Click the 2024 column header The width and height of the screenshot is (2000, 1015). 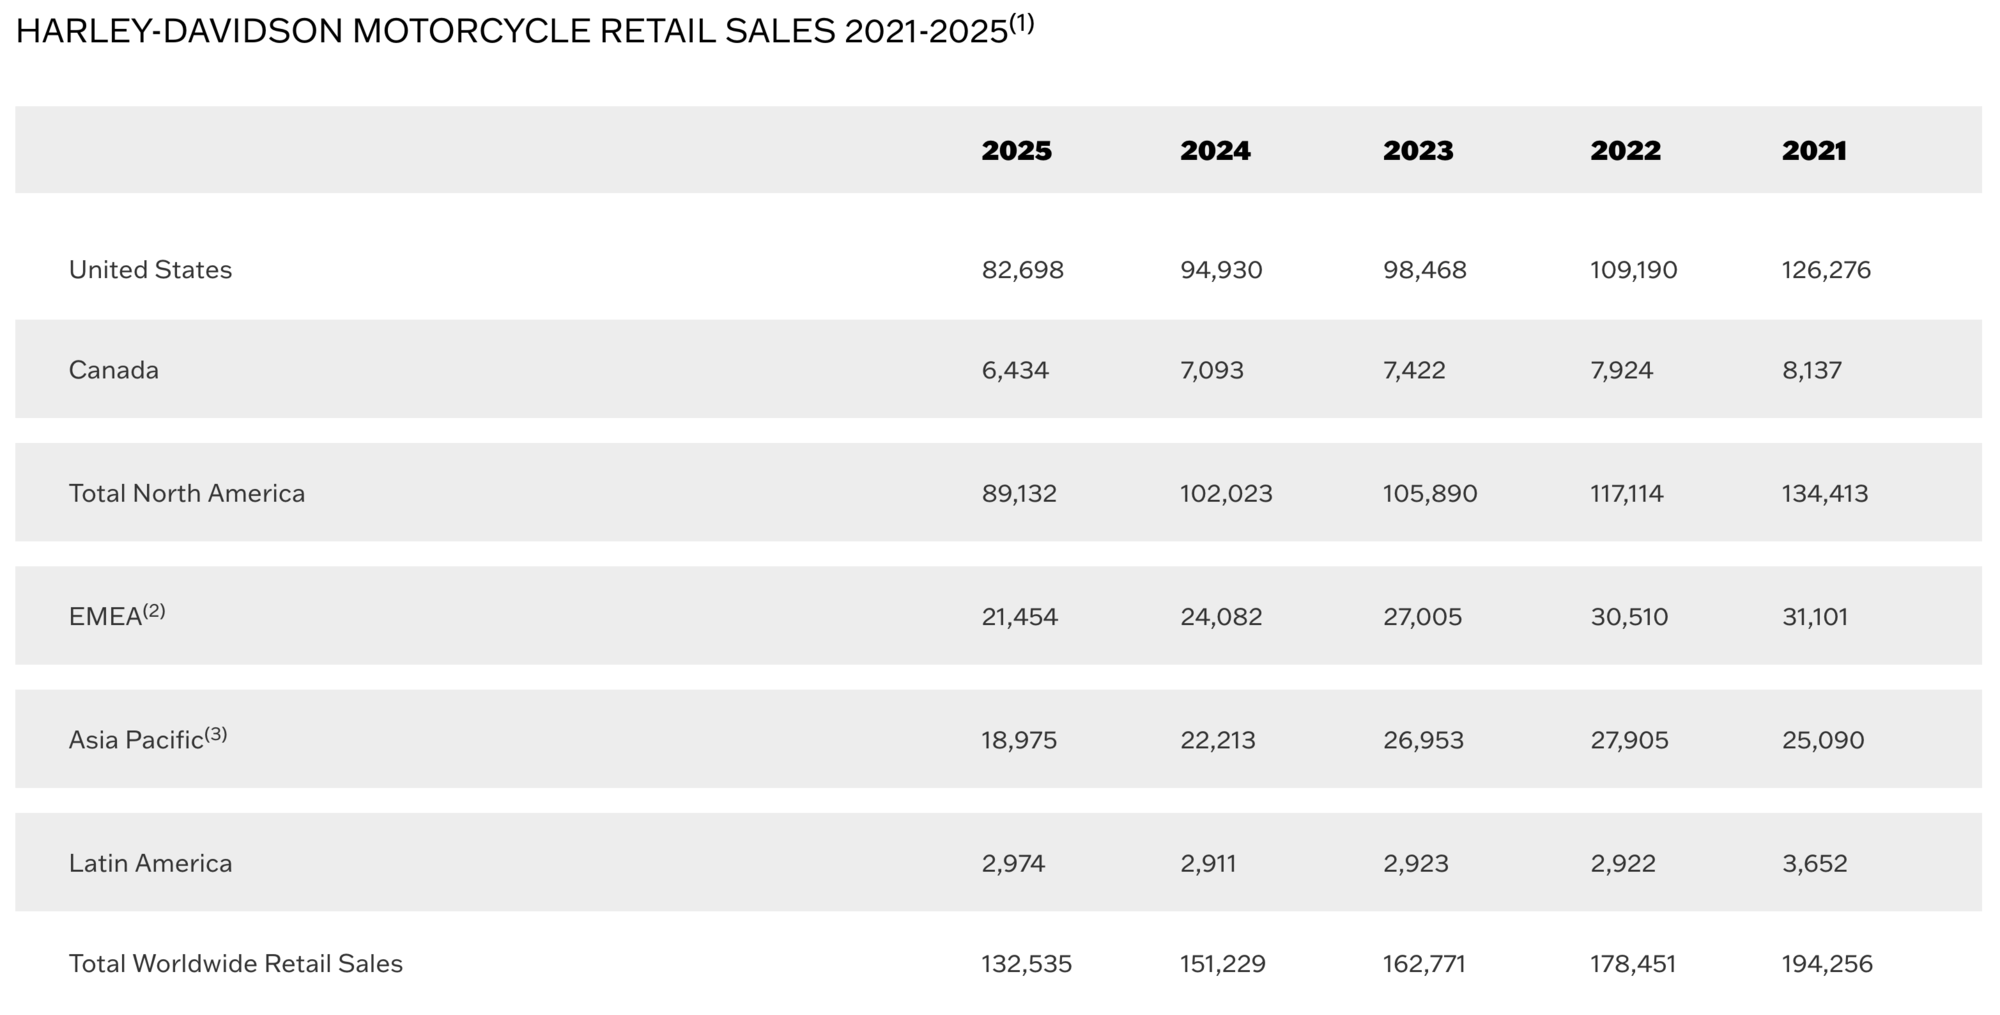point(1215,151)
